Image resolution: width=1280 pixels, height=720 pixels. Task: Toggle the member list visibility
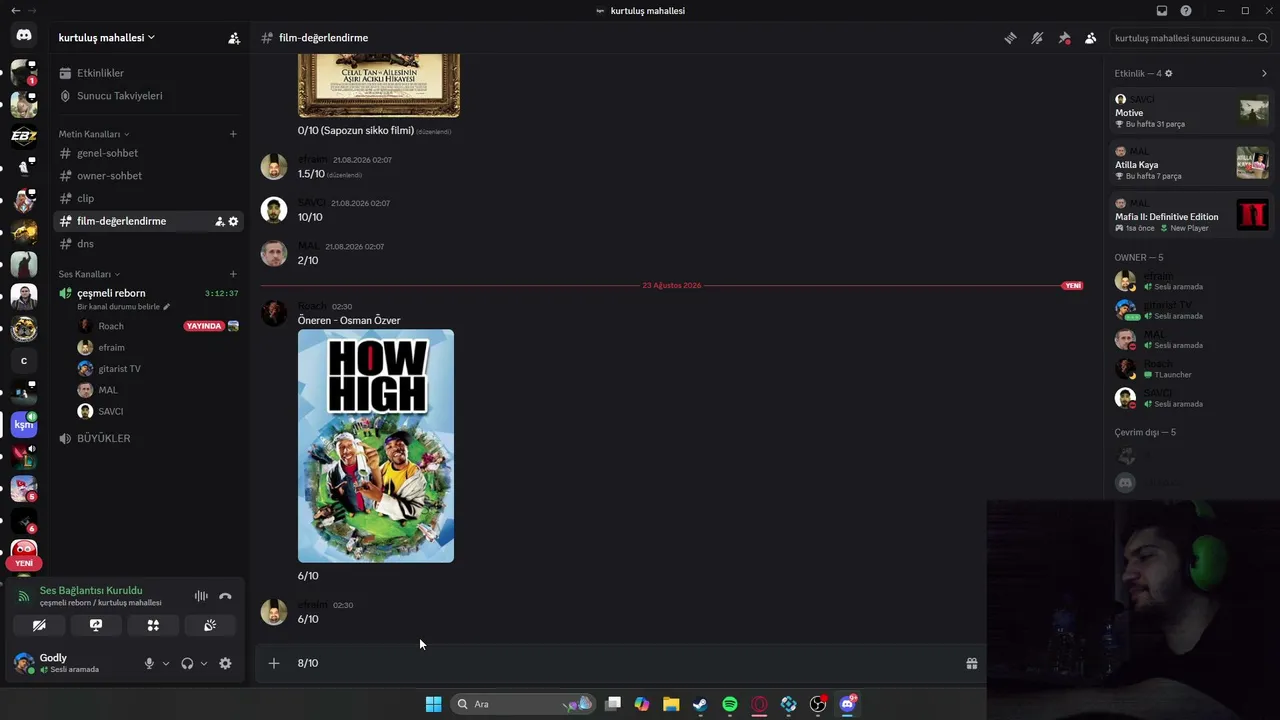1091,38
